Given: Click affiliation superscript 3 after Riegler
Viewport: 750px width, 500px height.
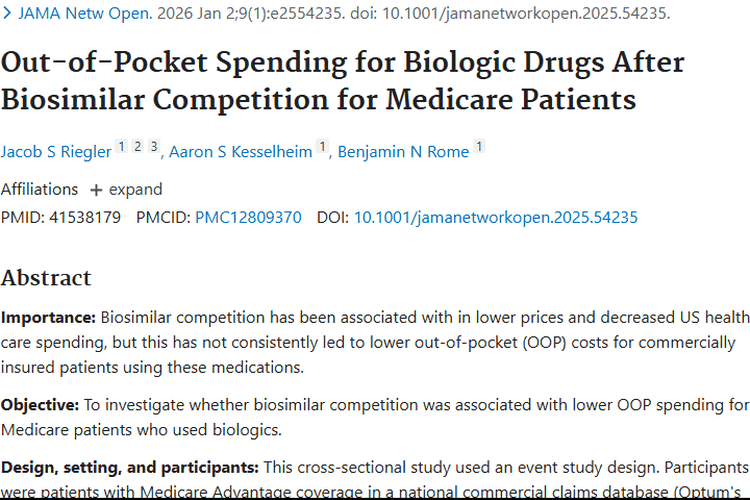Looking at the screenshot, I should tap(154, 147).
